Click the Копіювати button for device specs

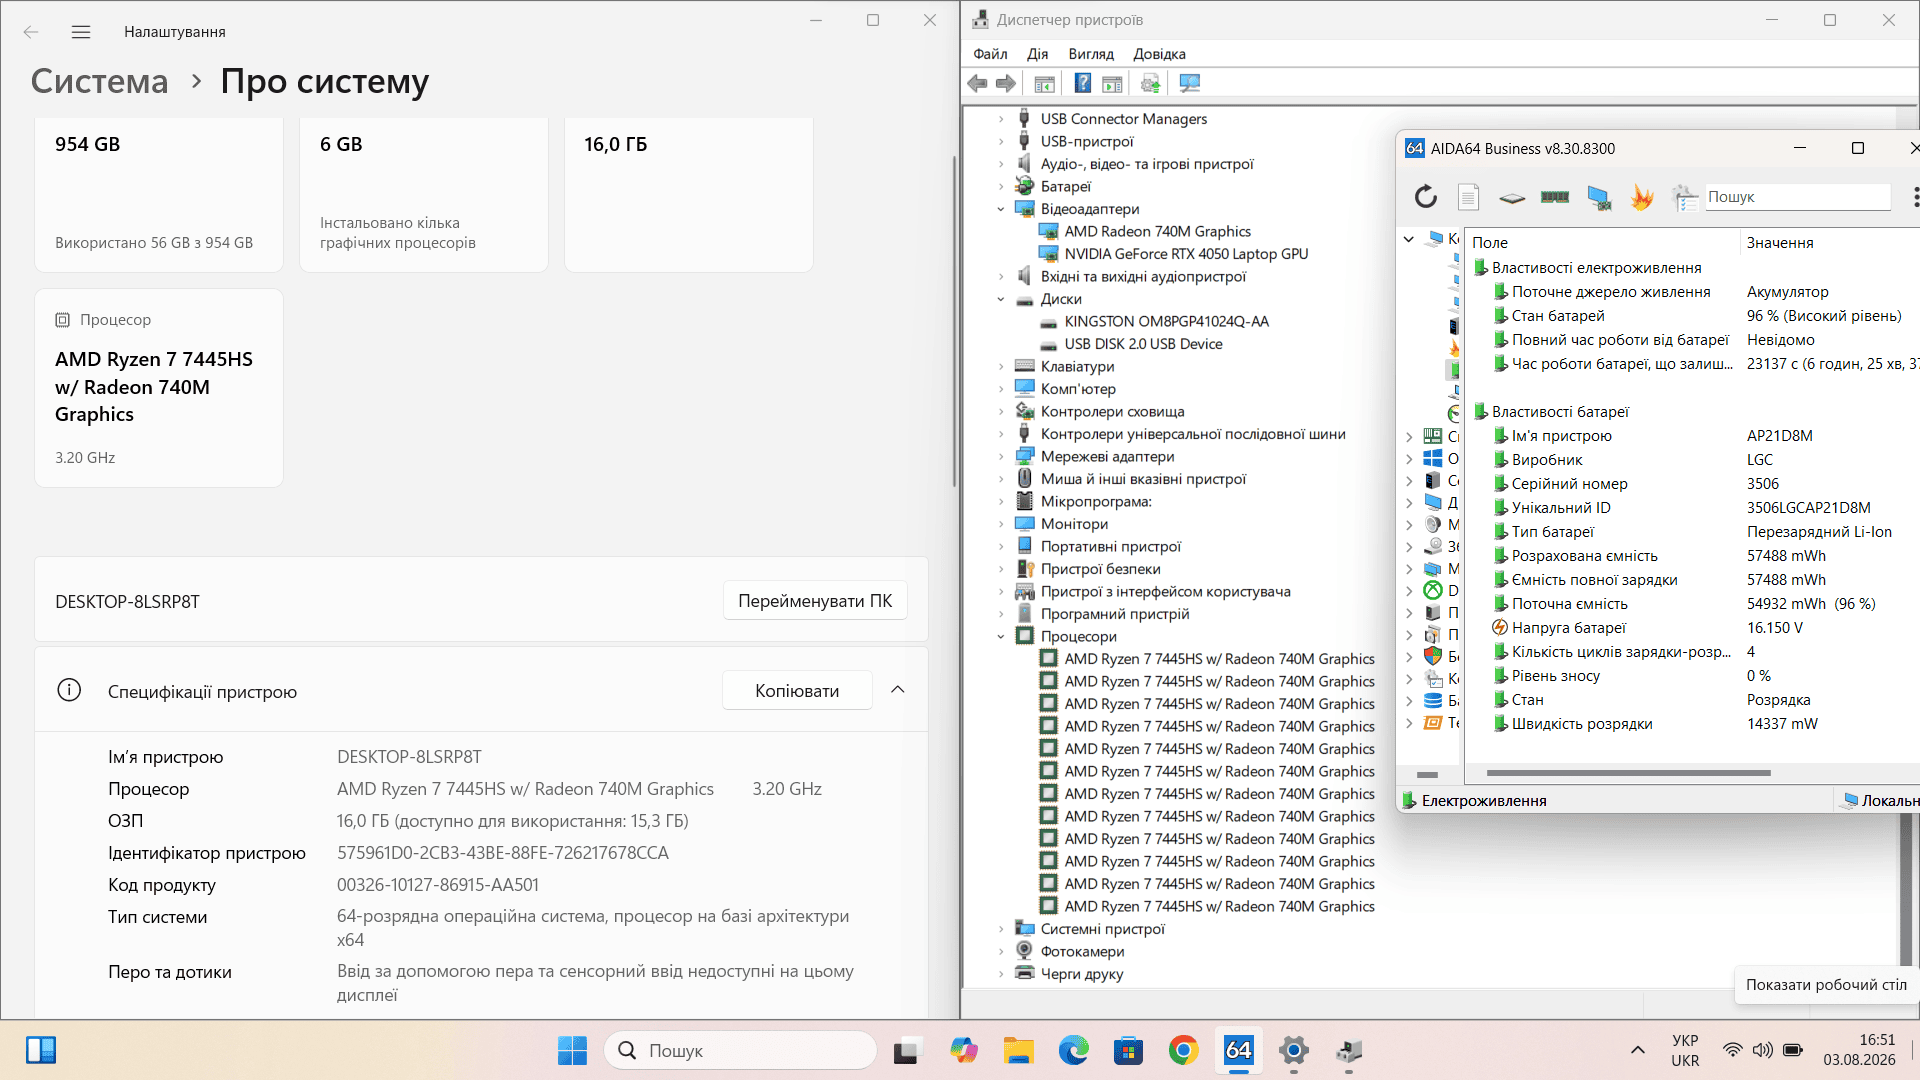tap(797, 690)
